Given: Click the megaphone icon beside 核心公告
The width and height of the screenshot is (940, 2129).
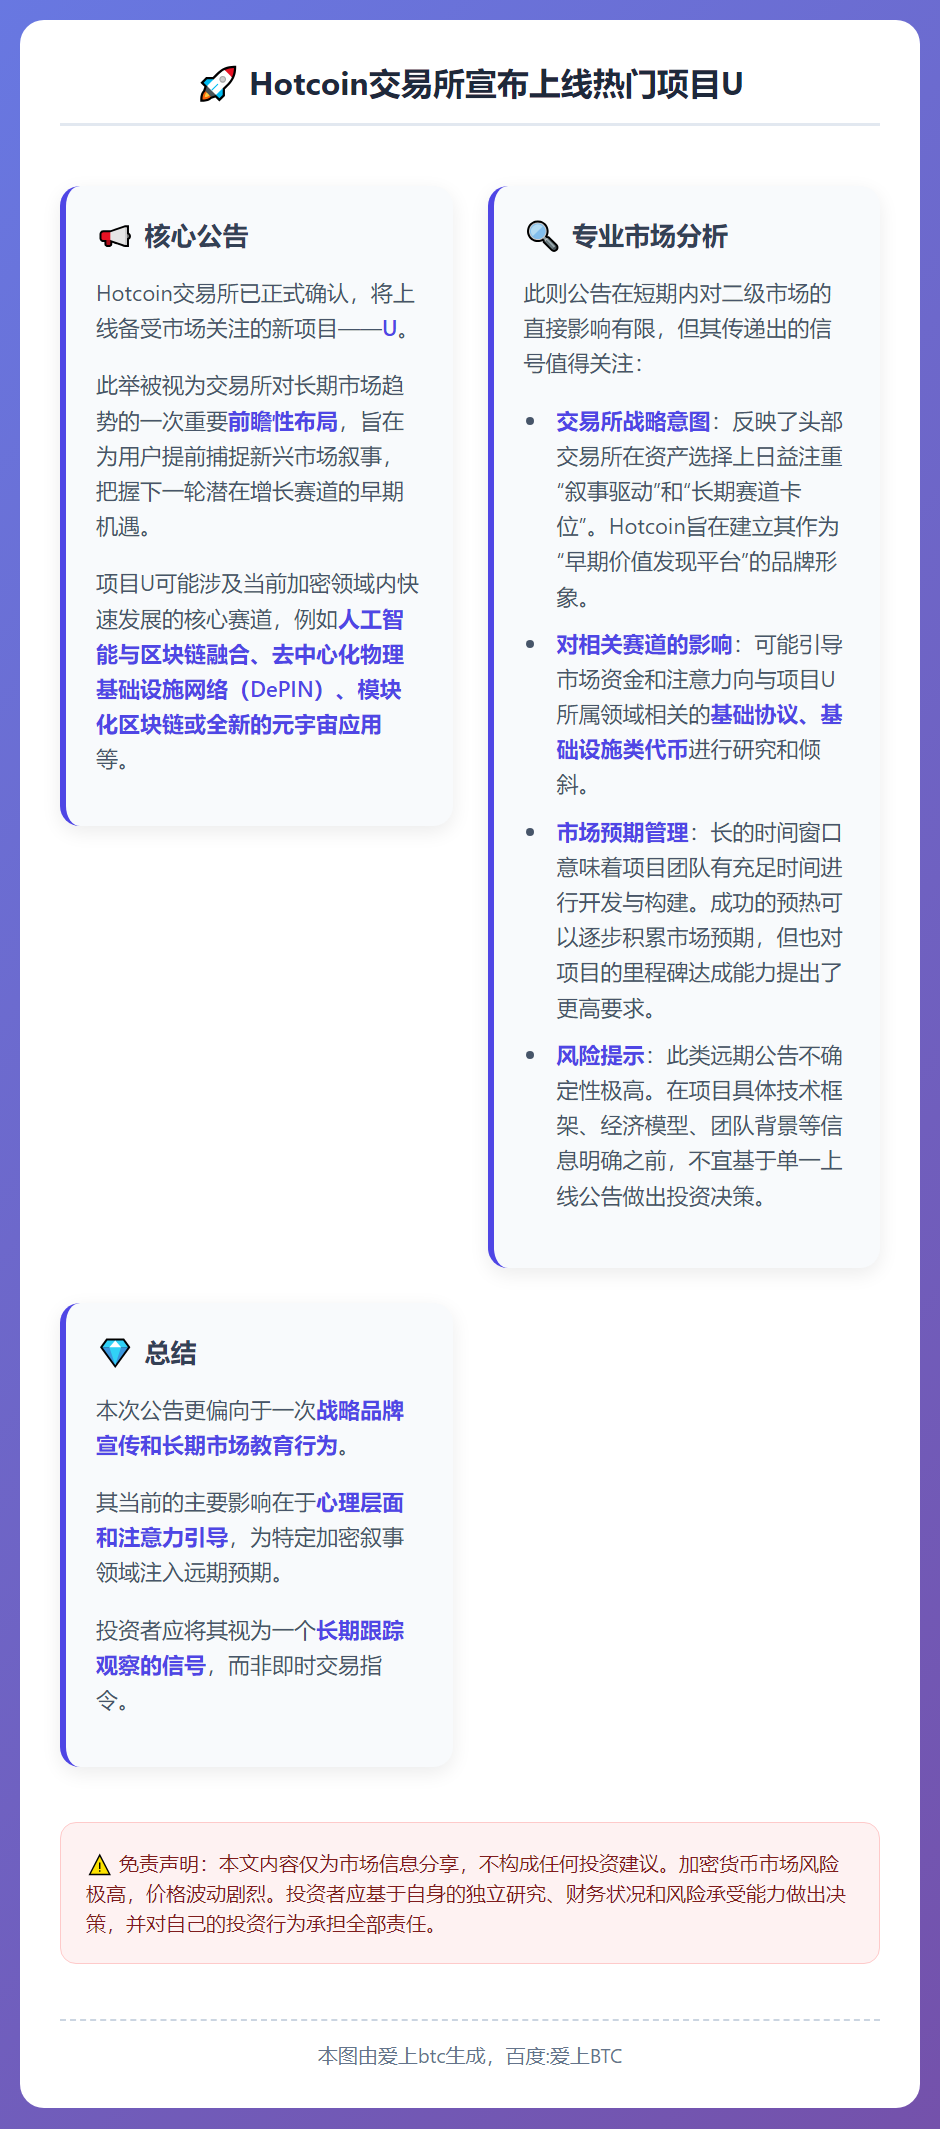Looking at the screenshot, I should 115,236.
